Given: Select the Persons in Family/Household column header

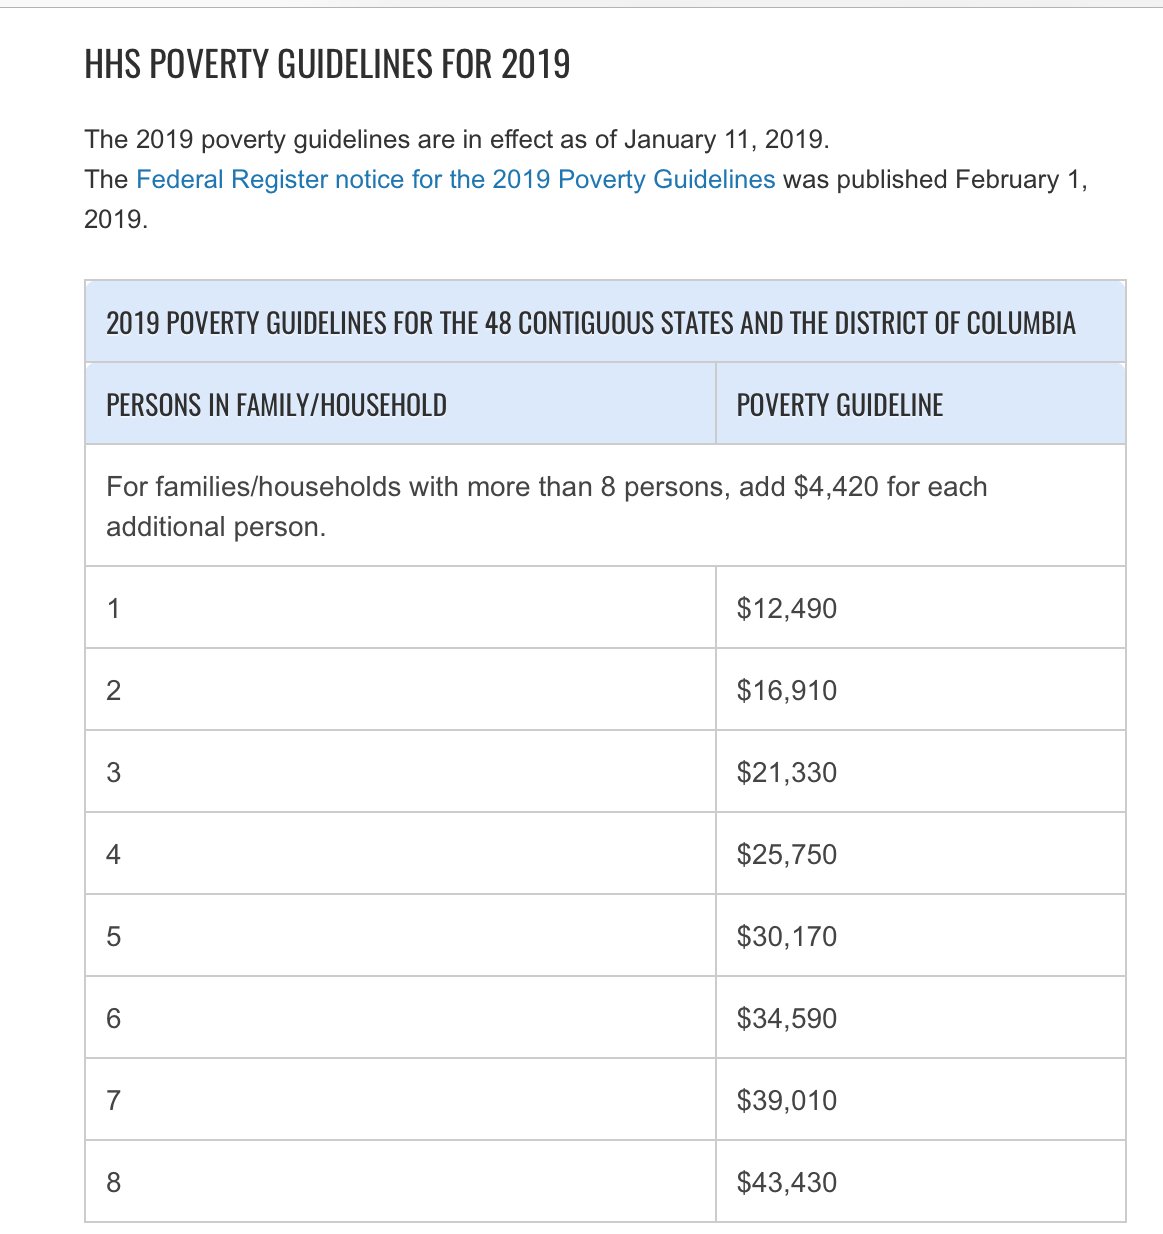Looking at the screenshot, I should coord(401,404).
